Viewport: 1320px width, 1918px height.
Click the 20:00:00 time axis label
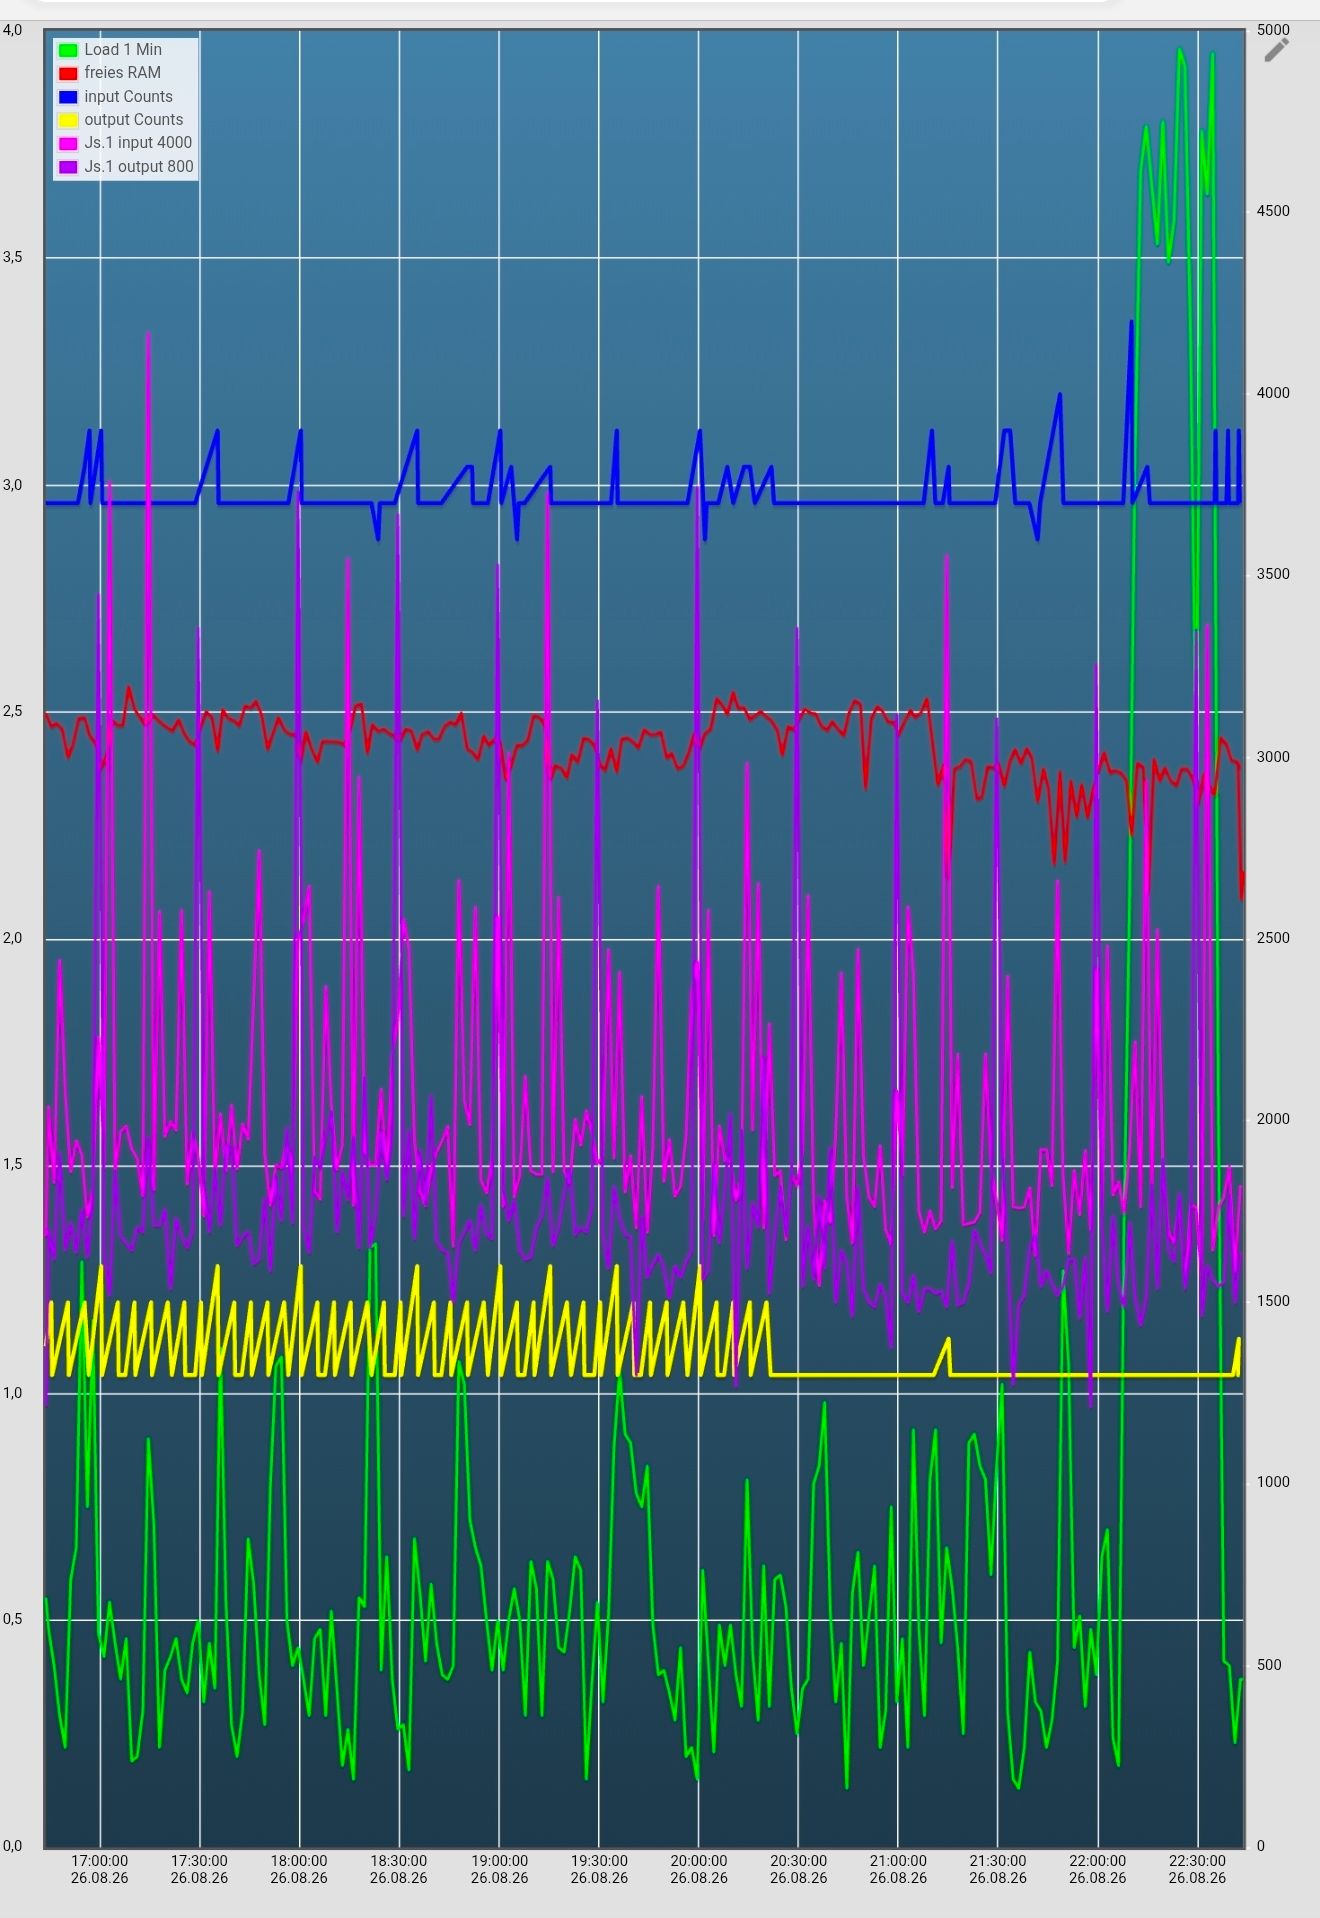tap(699, 1869)
